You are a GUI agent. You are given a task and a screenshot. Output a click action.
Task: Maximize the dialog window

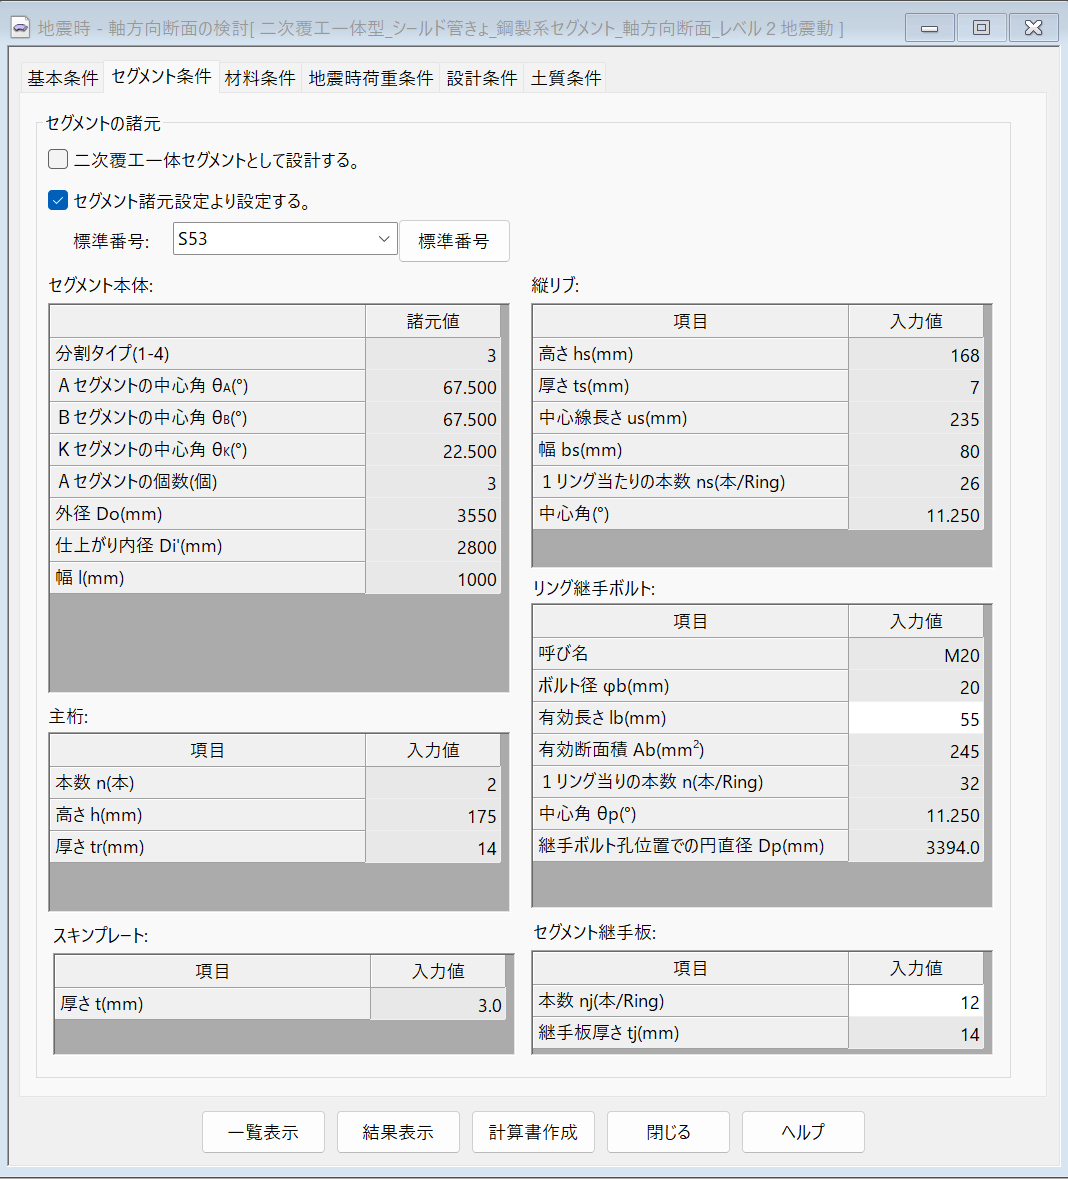click(x=981, y=28)
